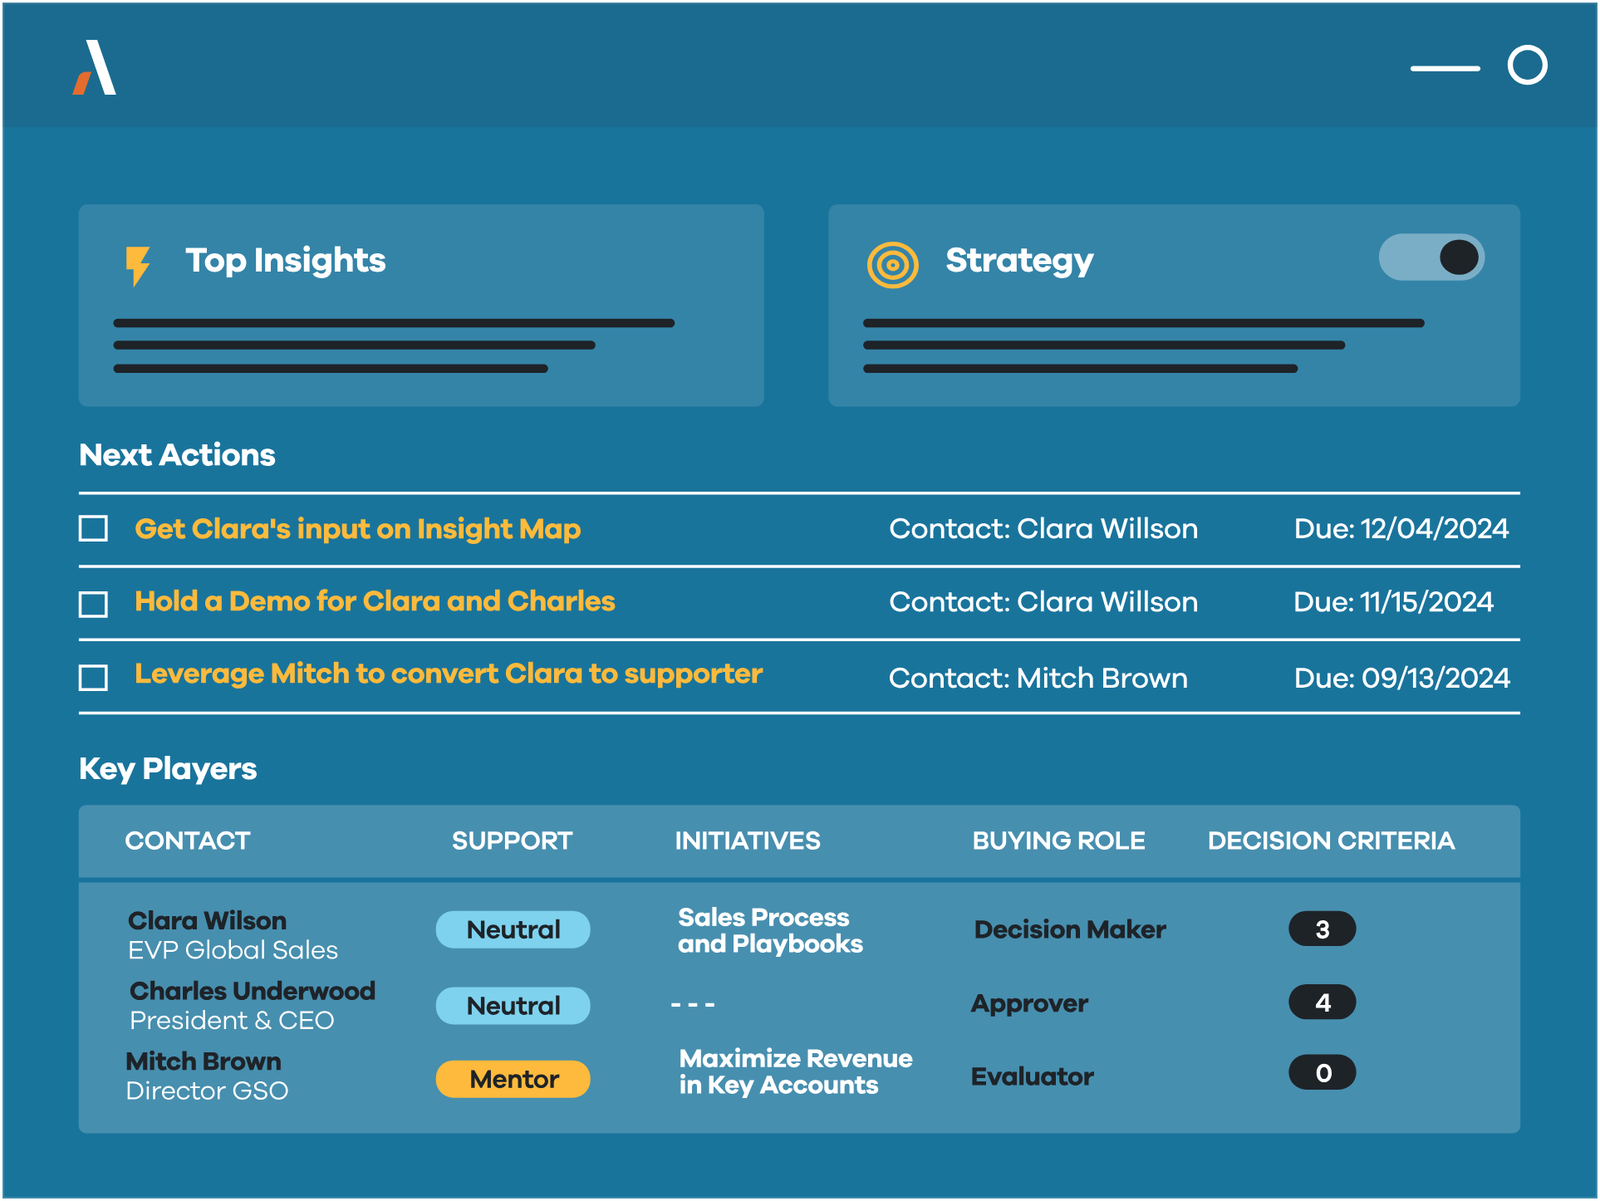Mark 'Leverage Mitch' action as done

tap(93, 678)
